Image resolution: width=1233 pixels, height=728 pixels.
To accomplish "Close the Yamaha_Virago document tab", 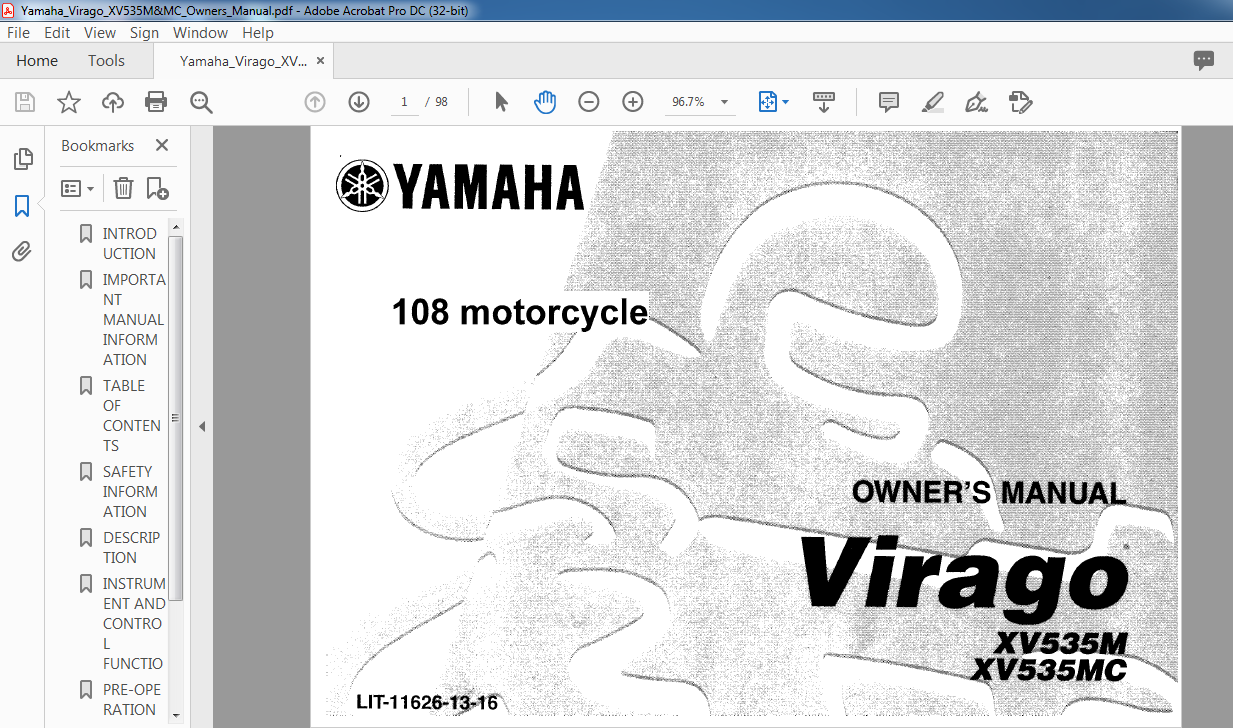I will click(321, 61).
